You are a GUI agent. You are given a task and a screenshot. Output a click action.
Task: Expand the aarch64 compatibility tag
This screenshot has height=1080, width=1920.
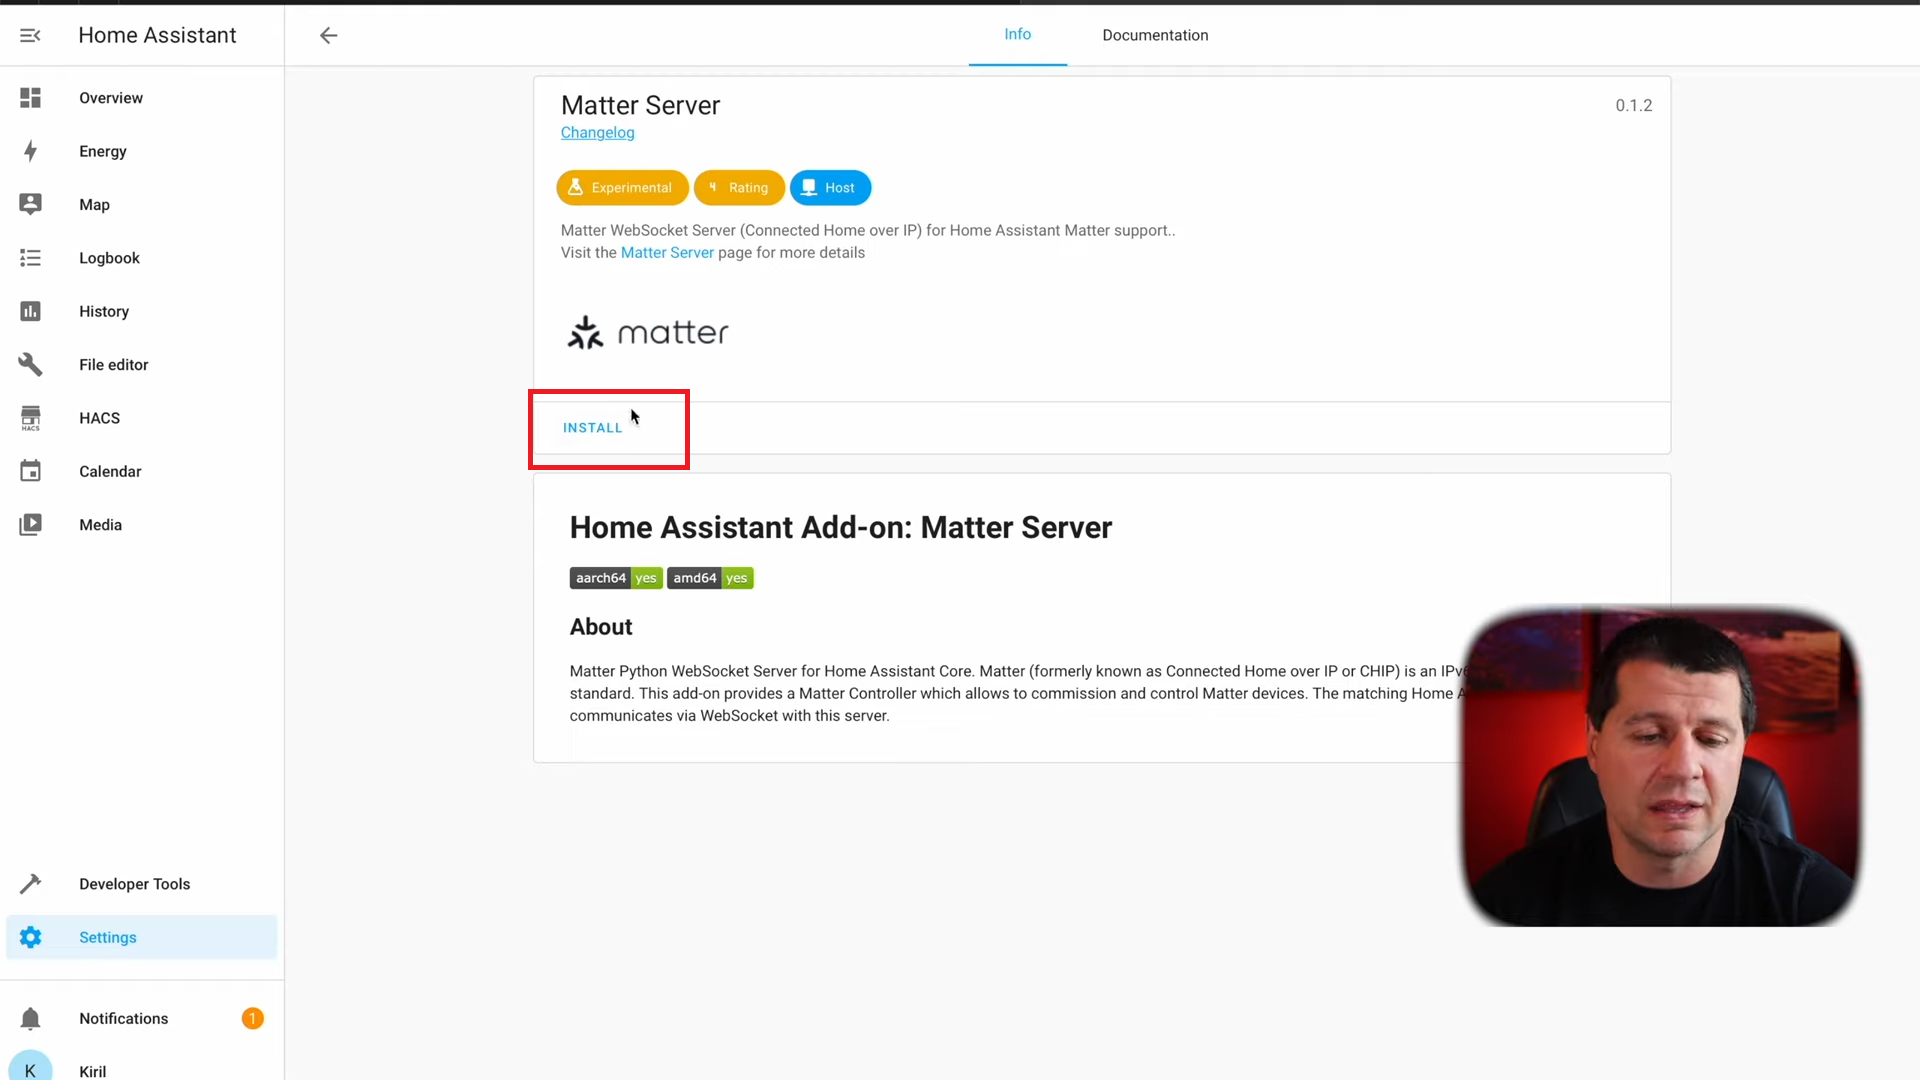615,578
